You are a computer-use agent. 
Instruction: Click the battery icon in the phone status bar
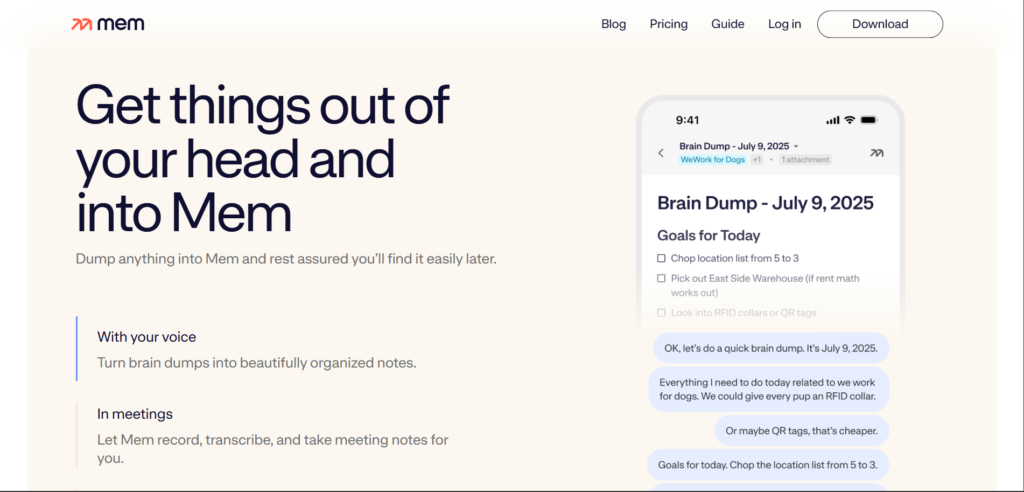tap(868, 120)
